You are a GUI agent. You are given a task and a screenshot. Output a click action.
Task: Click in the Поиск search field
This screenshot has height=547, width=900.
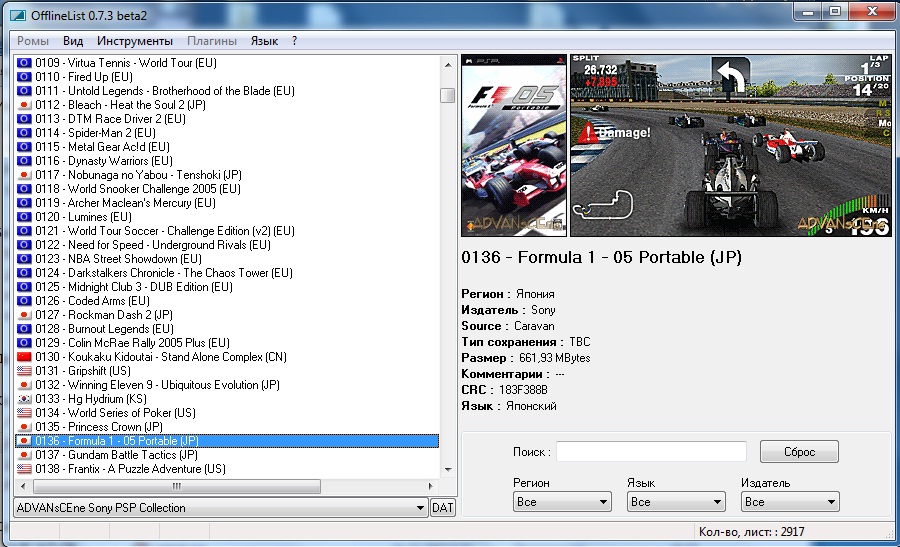pyautogui.click(x=651, y=452)
